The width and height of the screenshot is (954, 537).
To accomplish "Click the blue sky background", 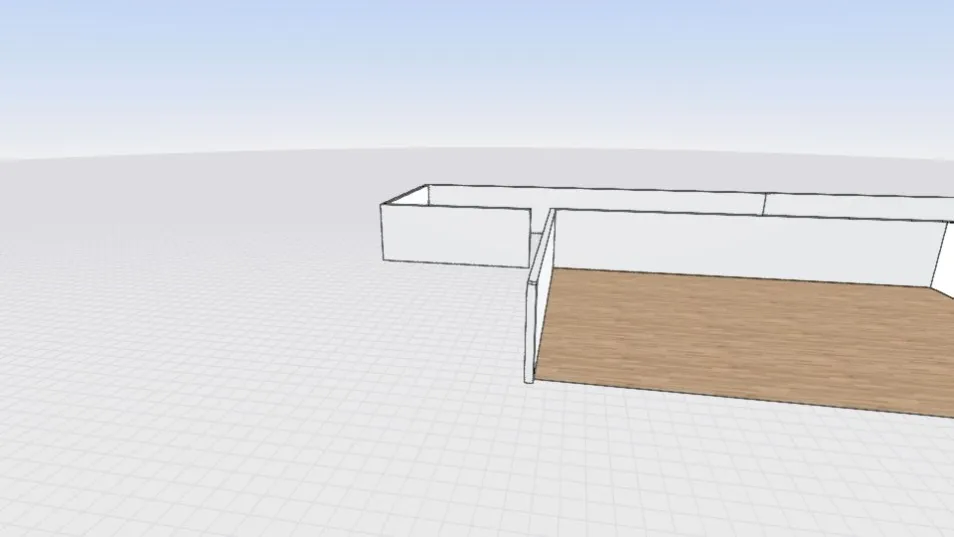I will [400, 60].
